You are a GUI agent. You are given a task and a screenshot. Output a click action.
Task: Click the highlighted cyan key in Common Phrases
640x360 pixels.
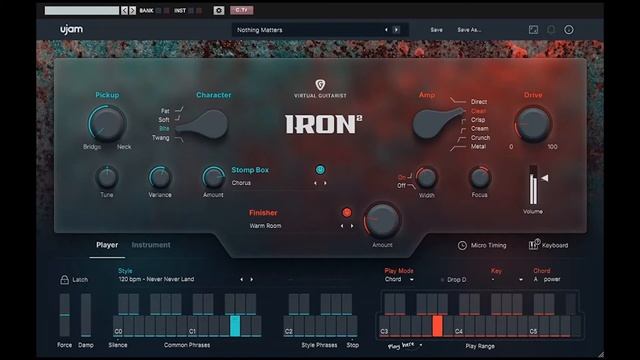(x=235, y=326)
